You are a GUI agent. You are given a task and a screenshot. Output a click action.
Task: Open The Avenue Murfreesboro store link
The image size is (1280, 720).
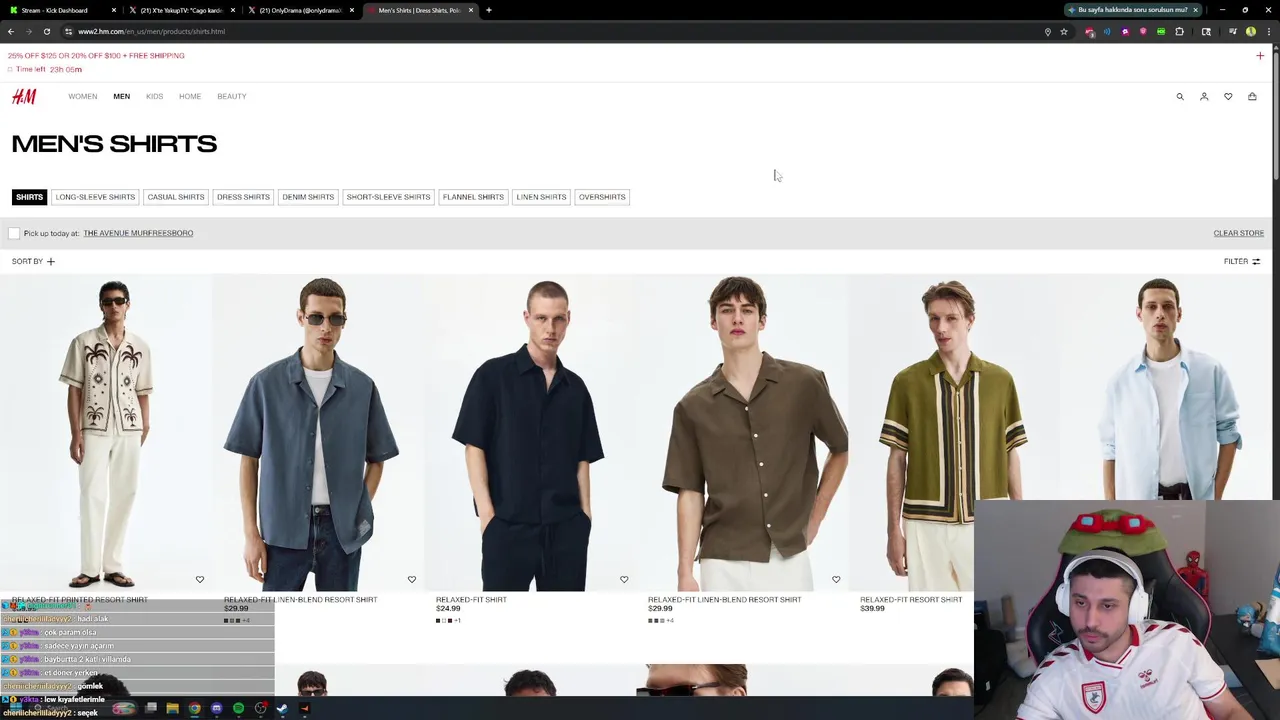pos(138,233)
